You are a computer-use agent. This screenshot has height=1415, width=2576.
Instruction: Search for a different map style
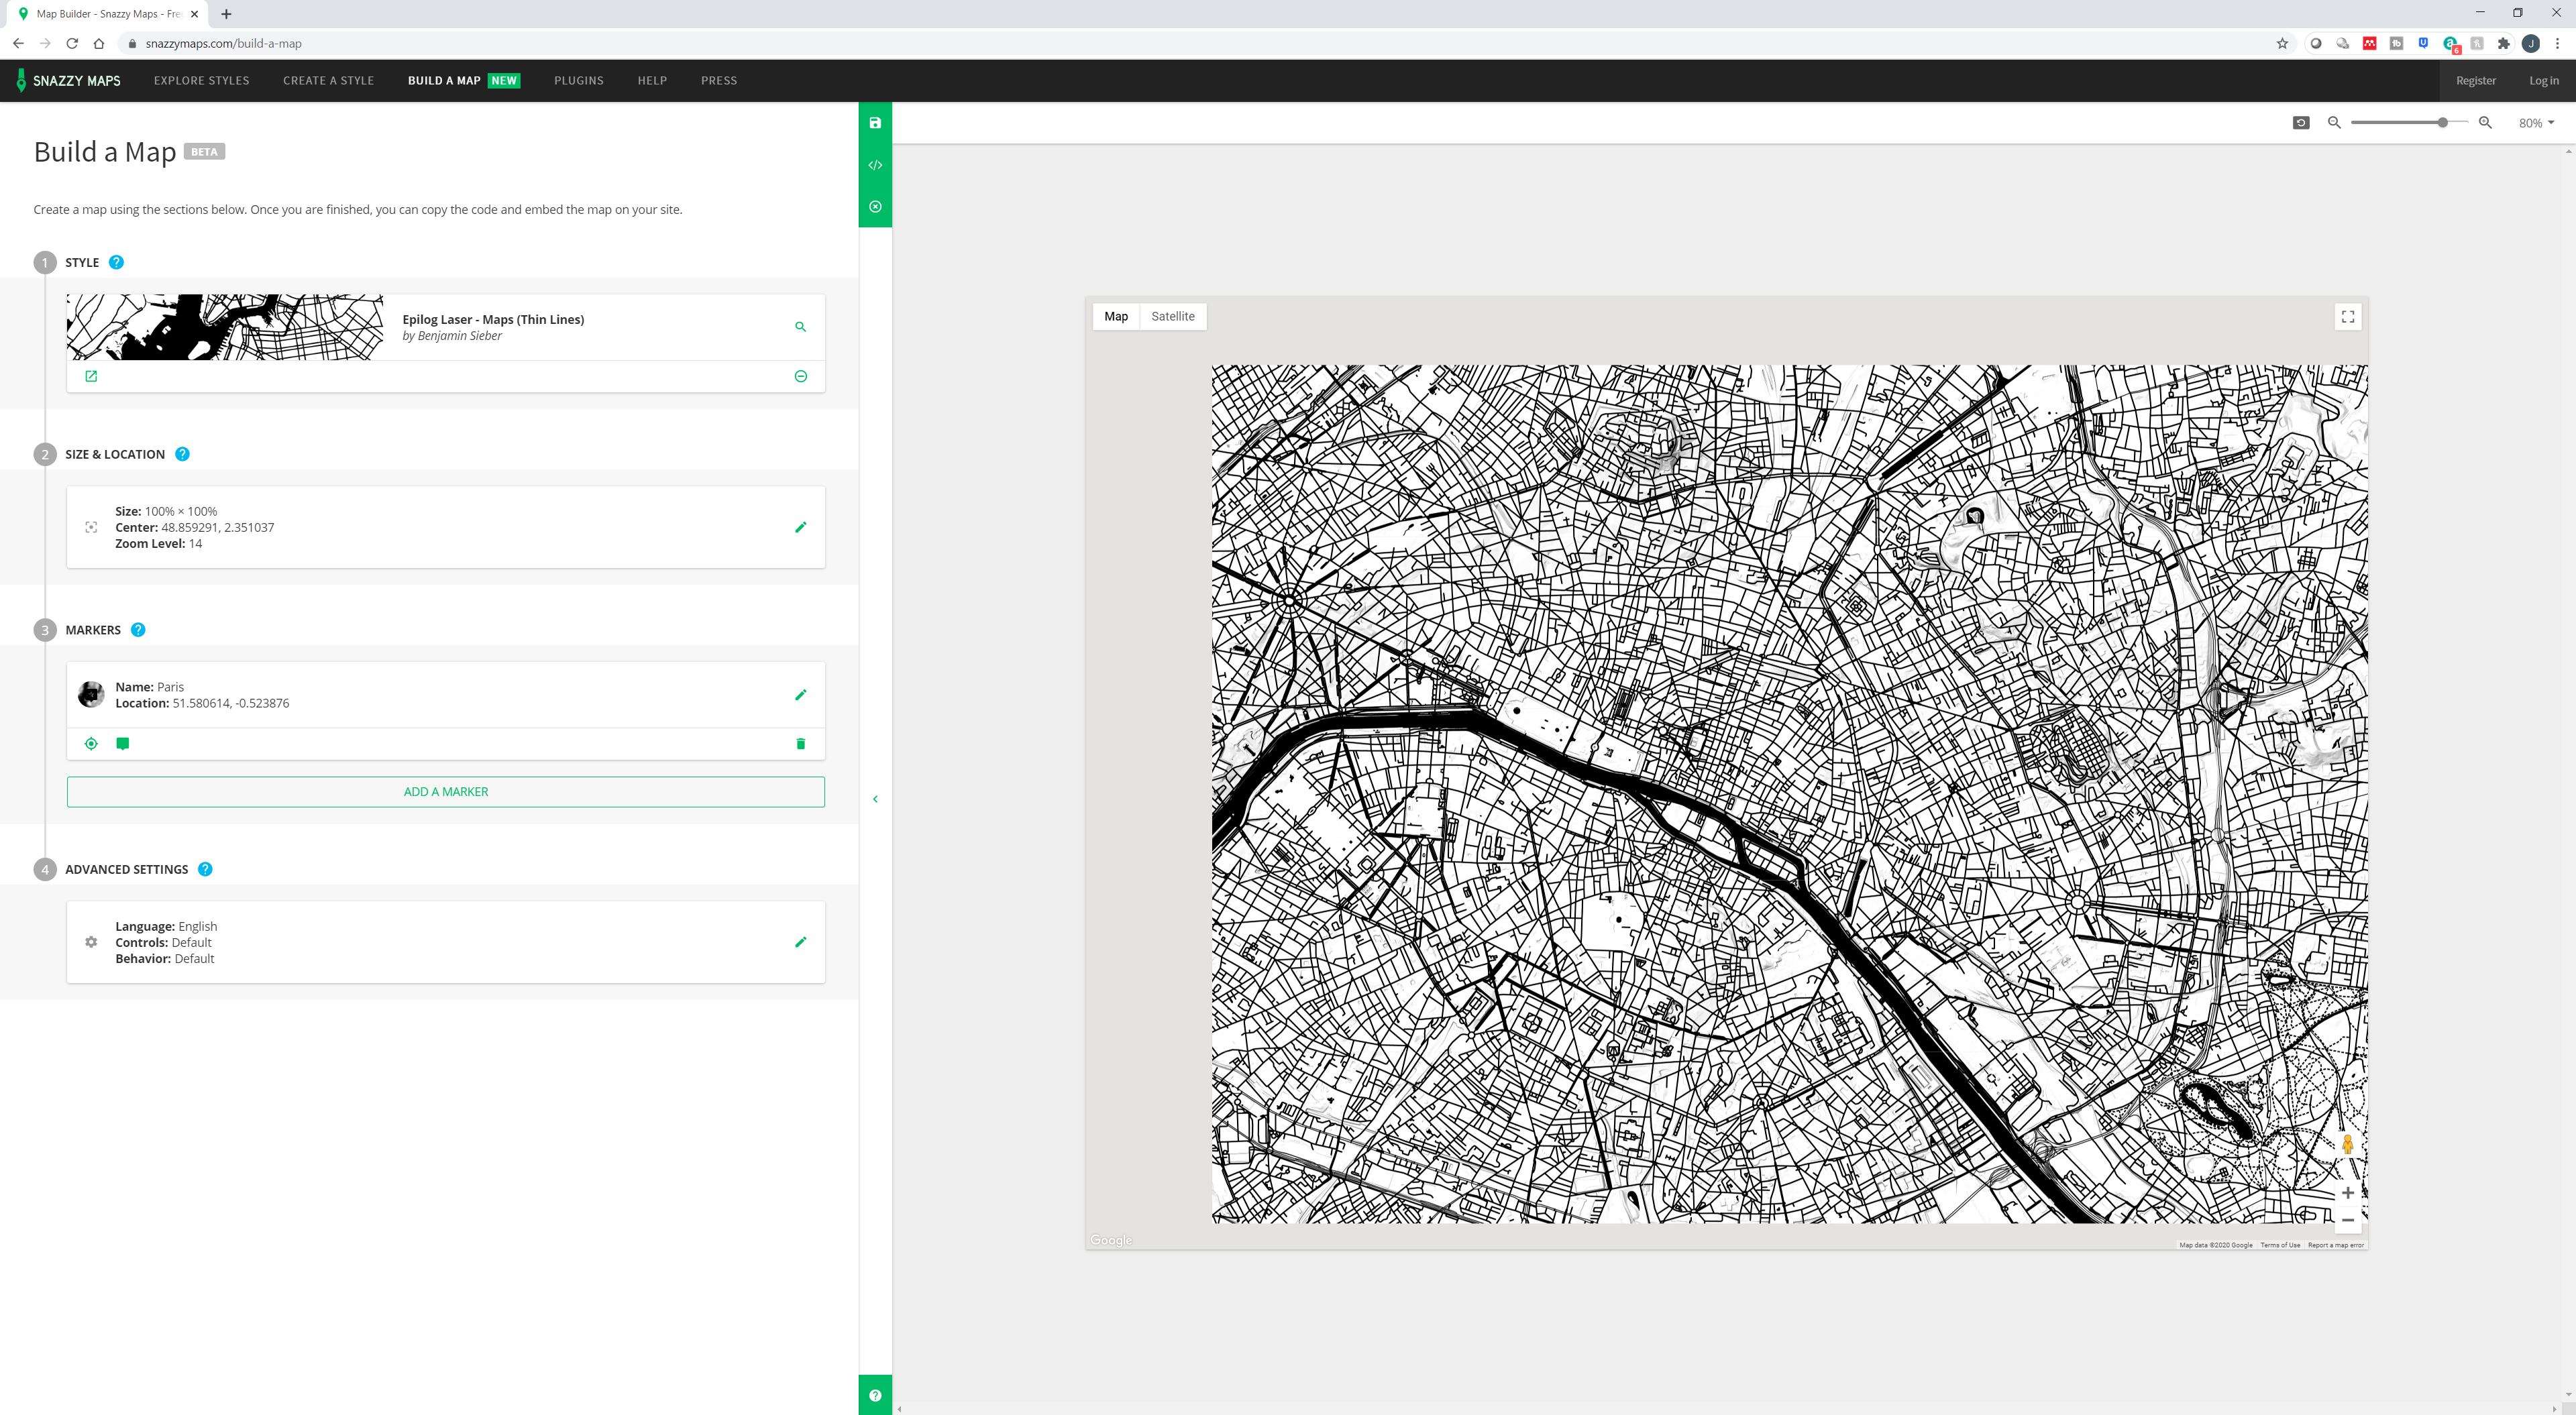tap(800, 327)
